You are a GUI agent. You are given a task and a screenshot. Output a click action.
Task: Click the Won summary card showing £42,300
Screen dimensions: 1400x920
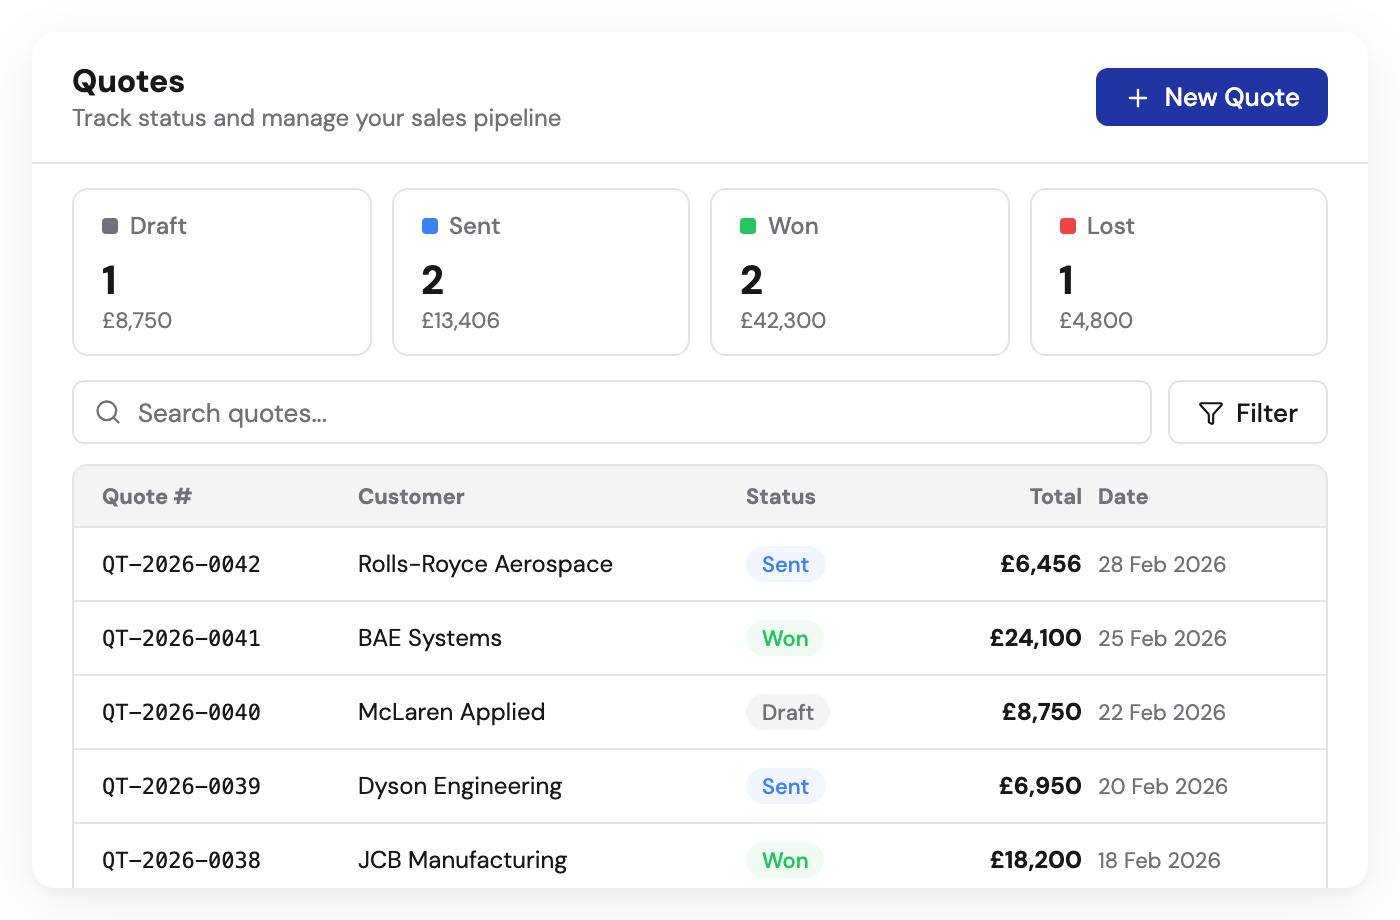[859, 271]
